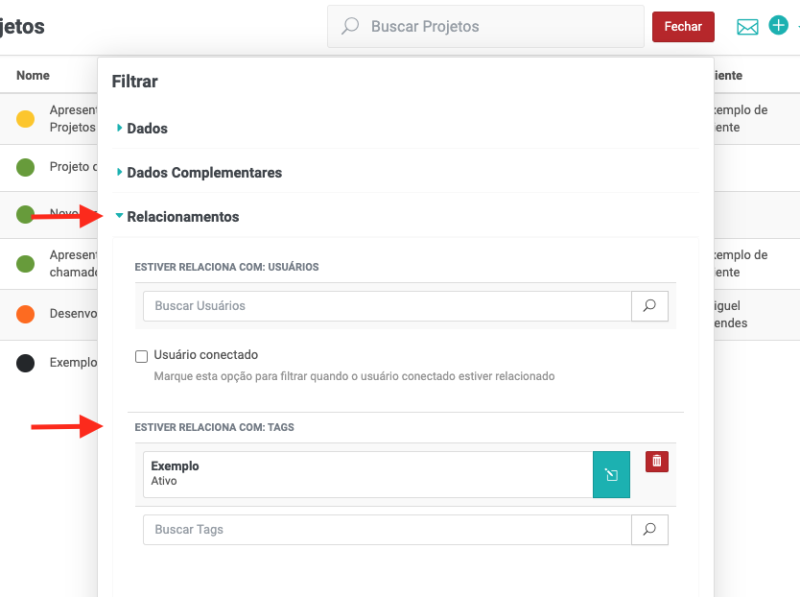
Task: Click the Nome column header
Action: tap(33, 76)
